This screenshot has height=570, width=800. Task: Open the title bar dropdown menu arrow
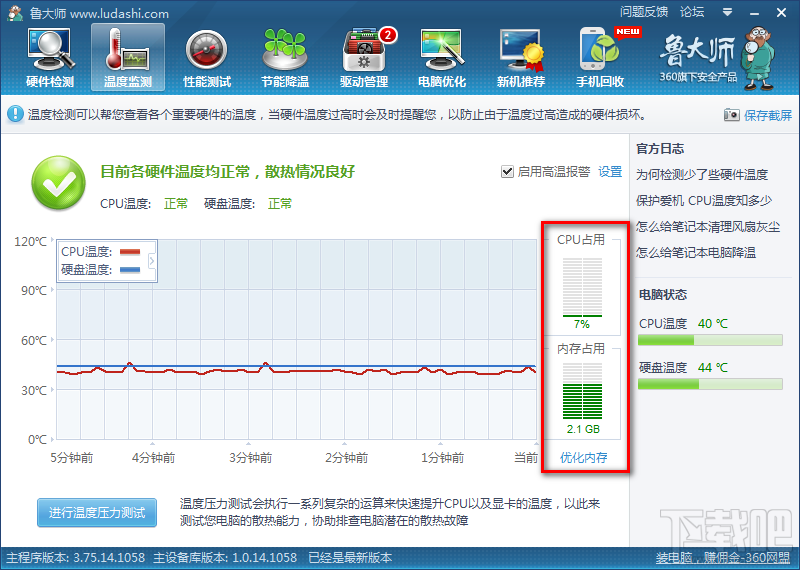pos(728,12)
